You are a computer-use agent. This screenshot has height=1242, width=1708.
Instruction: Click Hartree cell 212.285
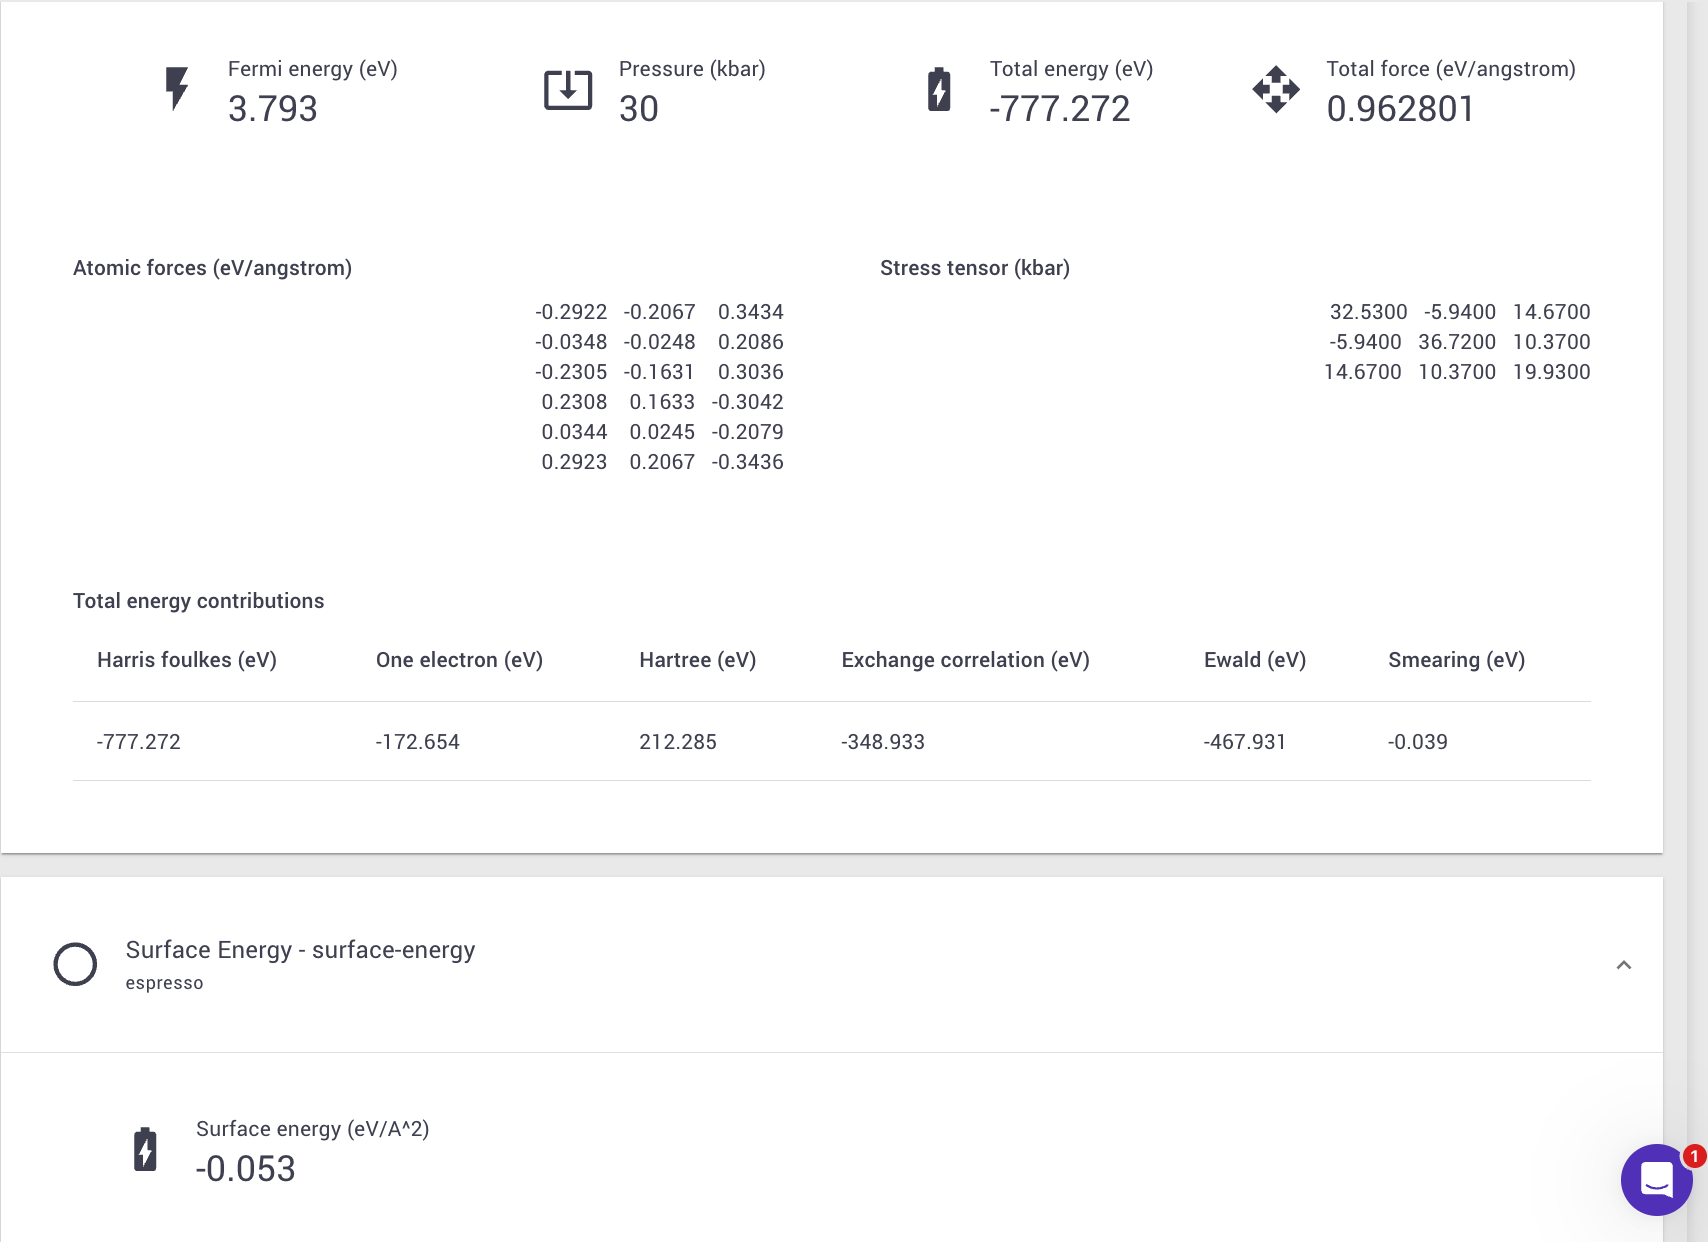pos(678,742)
